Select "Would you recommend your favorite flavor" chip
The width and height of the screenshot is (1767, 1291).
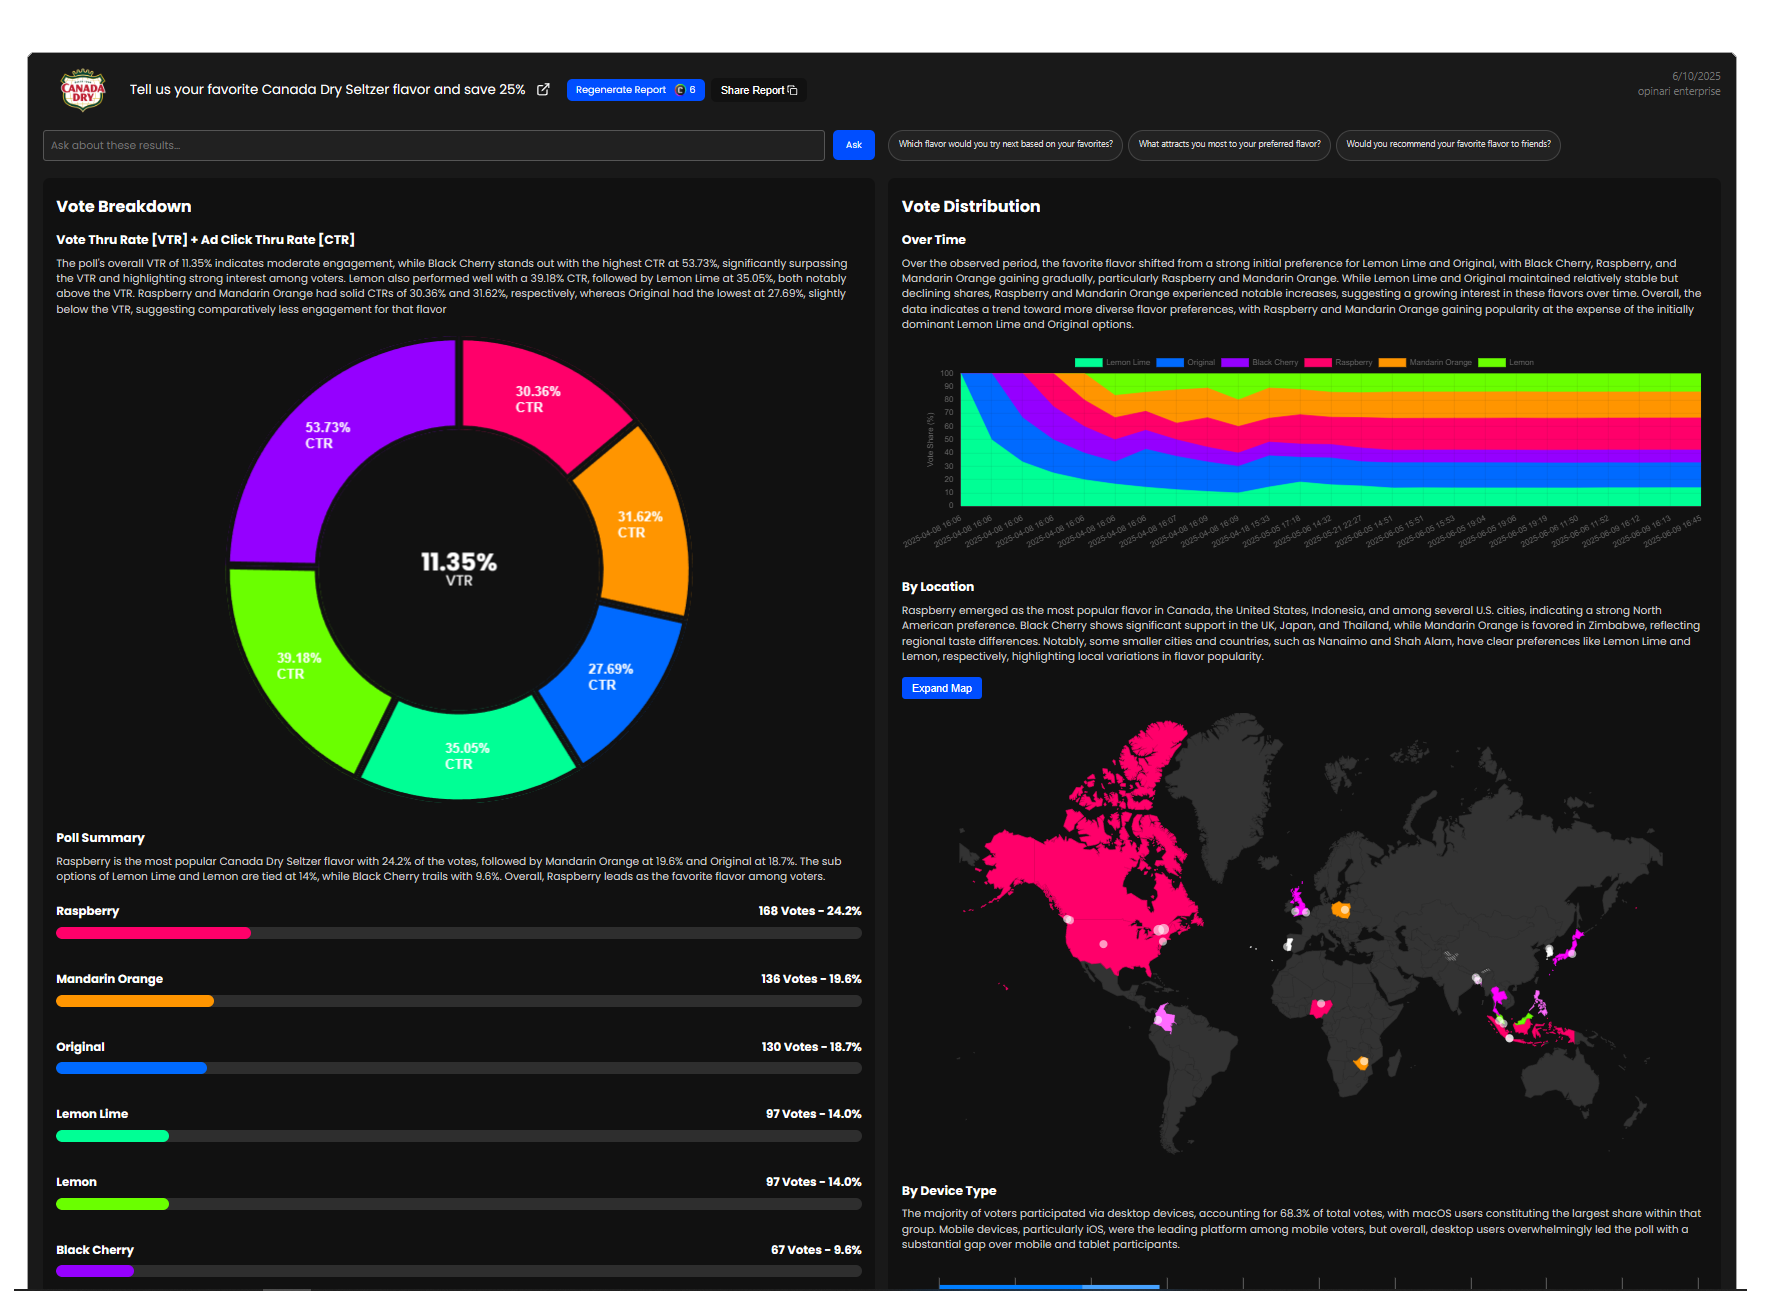1448,145
